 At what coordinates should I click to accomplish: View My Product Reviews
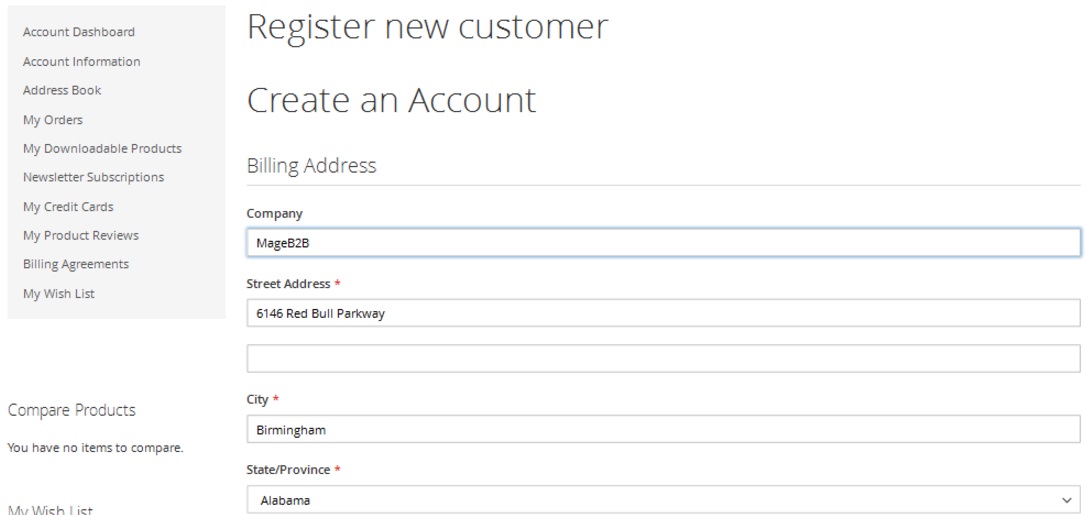[x=81, y=235]
